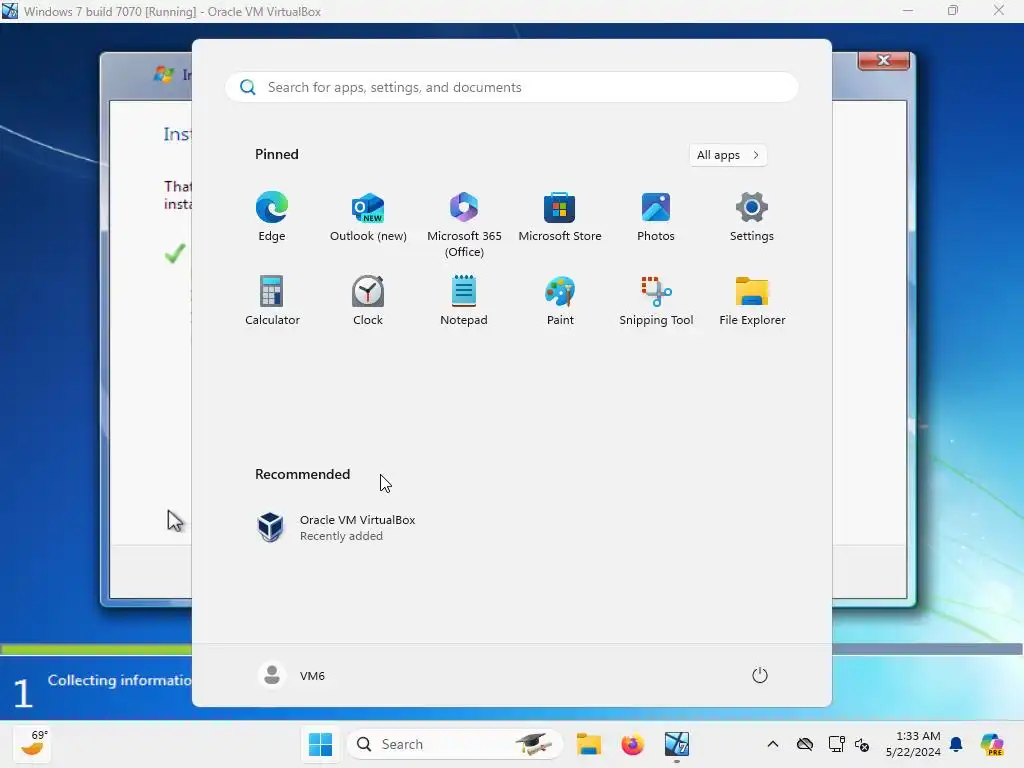
Task: Click the graduation cap search highlight icon
Action: tap(532, 744)
